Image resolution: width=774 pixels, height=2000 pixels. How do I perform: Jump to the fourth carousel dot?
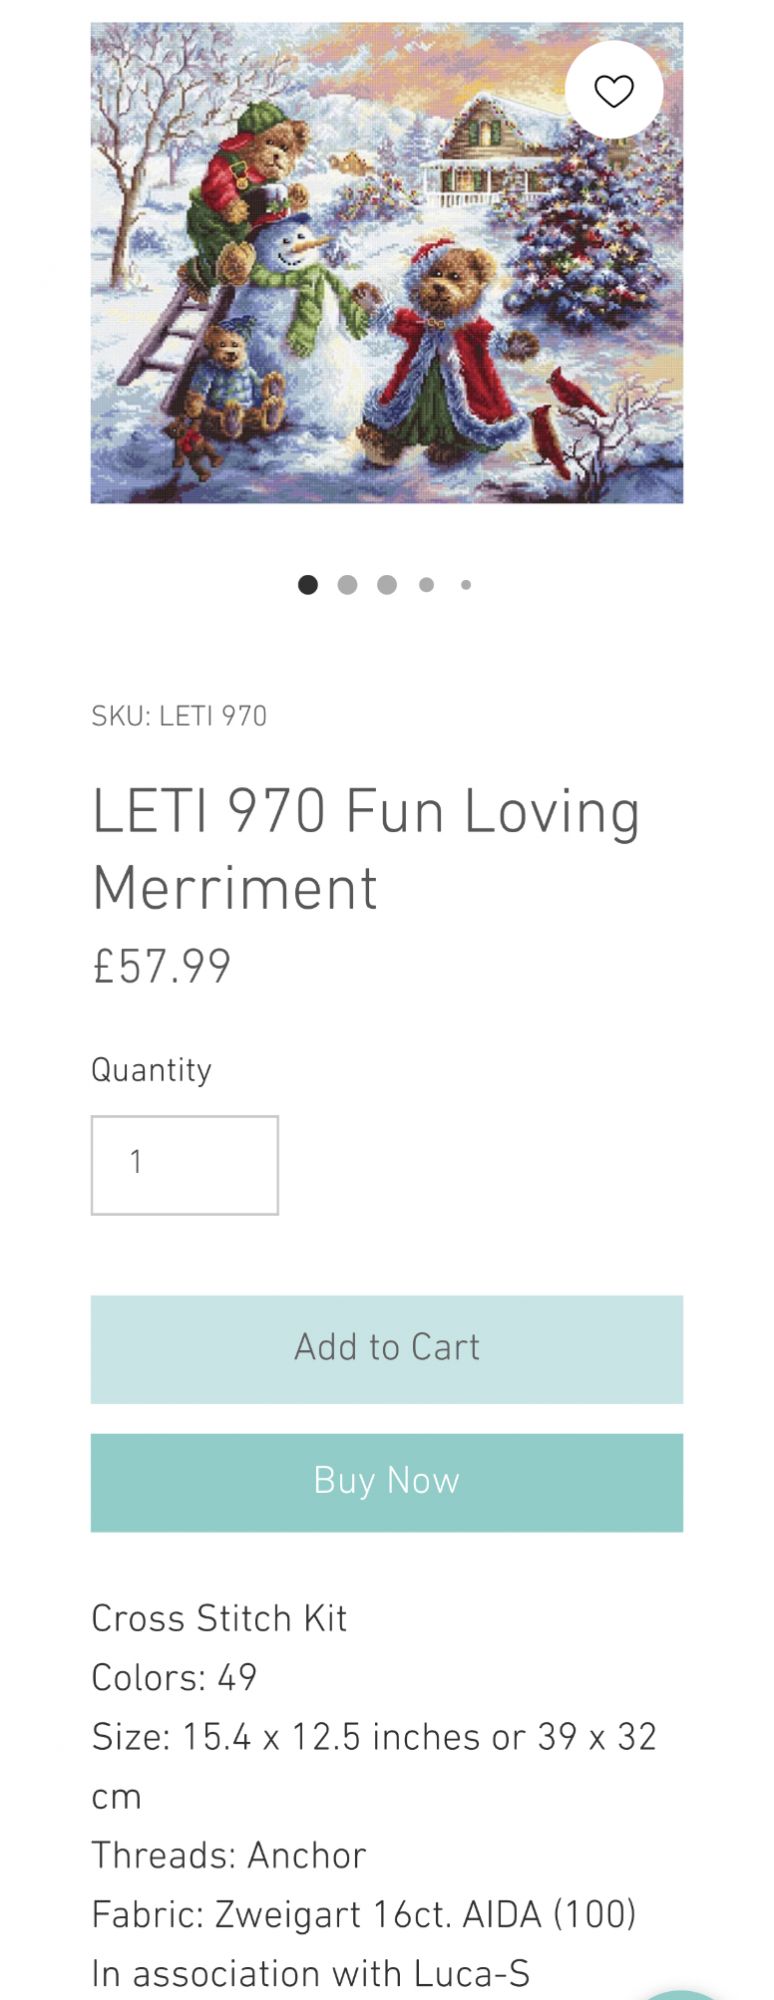click(426, 585)
